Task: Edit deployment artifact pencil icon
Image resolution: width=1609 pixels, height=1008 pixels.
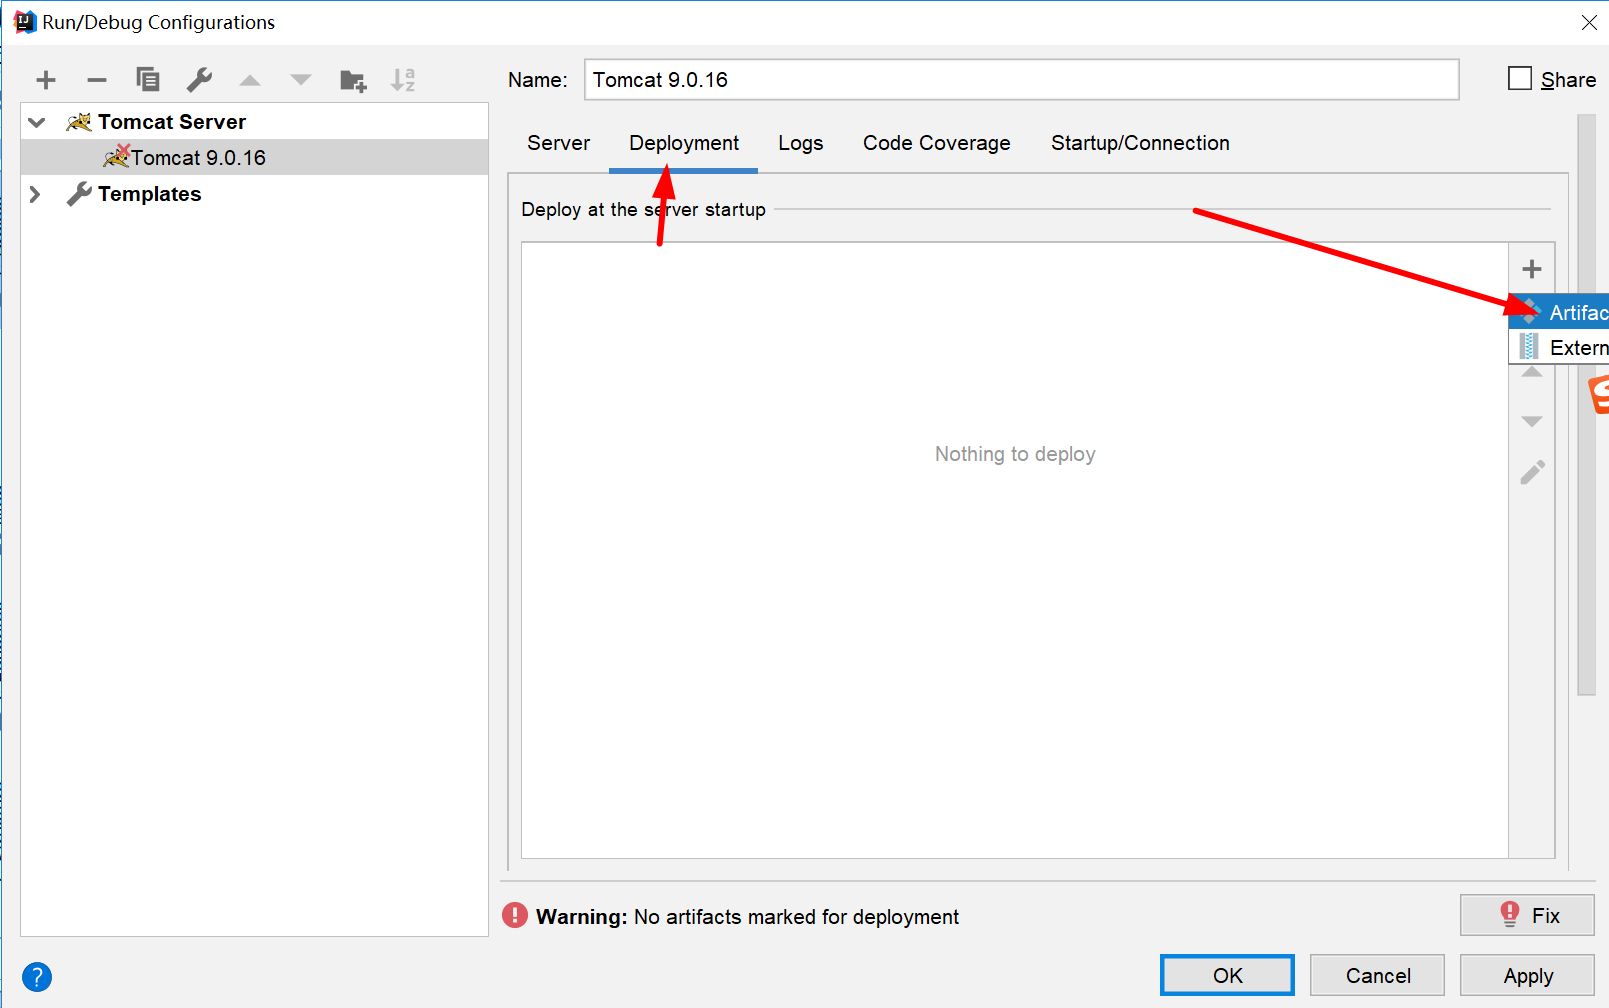Action: (x=1532, y=472)
